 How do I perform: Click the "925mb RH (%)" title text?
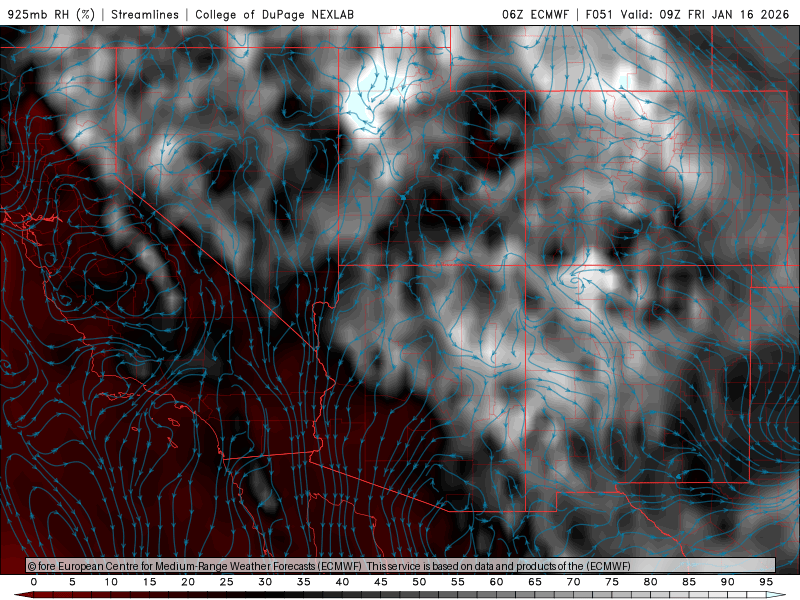[51, 14]
